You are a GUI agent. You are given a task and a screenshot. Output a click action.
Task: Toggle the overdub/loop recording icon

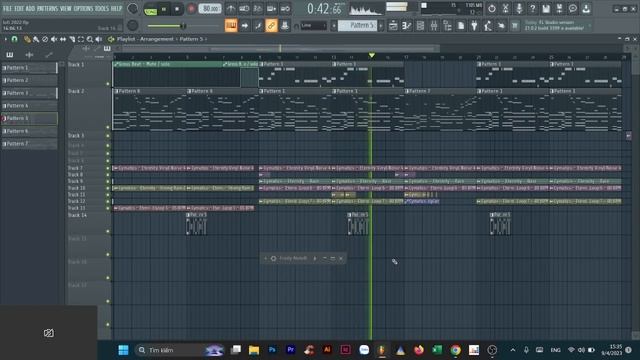[x=271, y=9]
